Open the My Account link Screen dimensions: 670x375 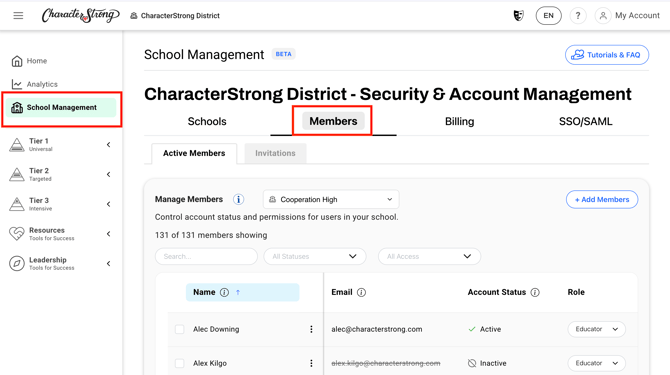(x=637, y=16)
